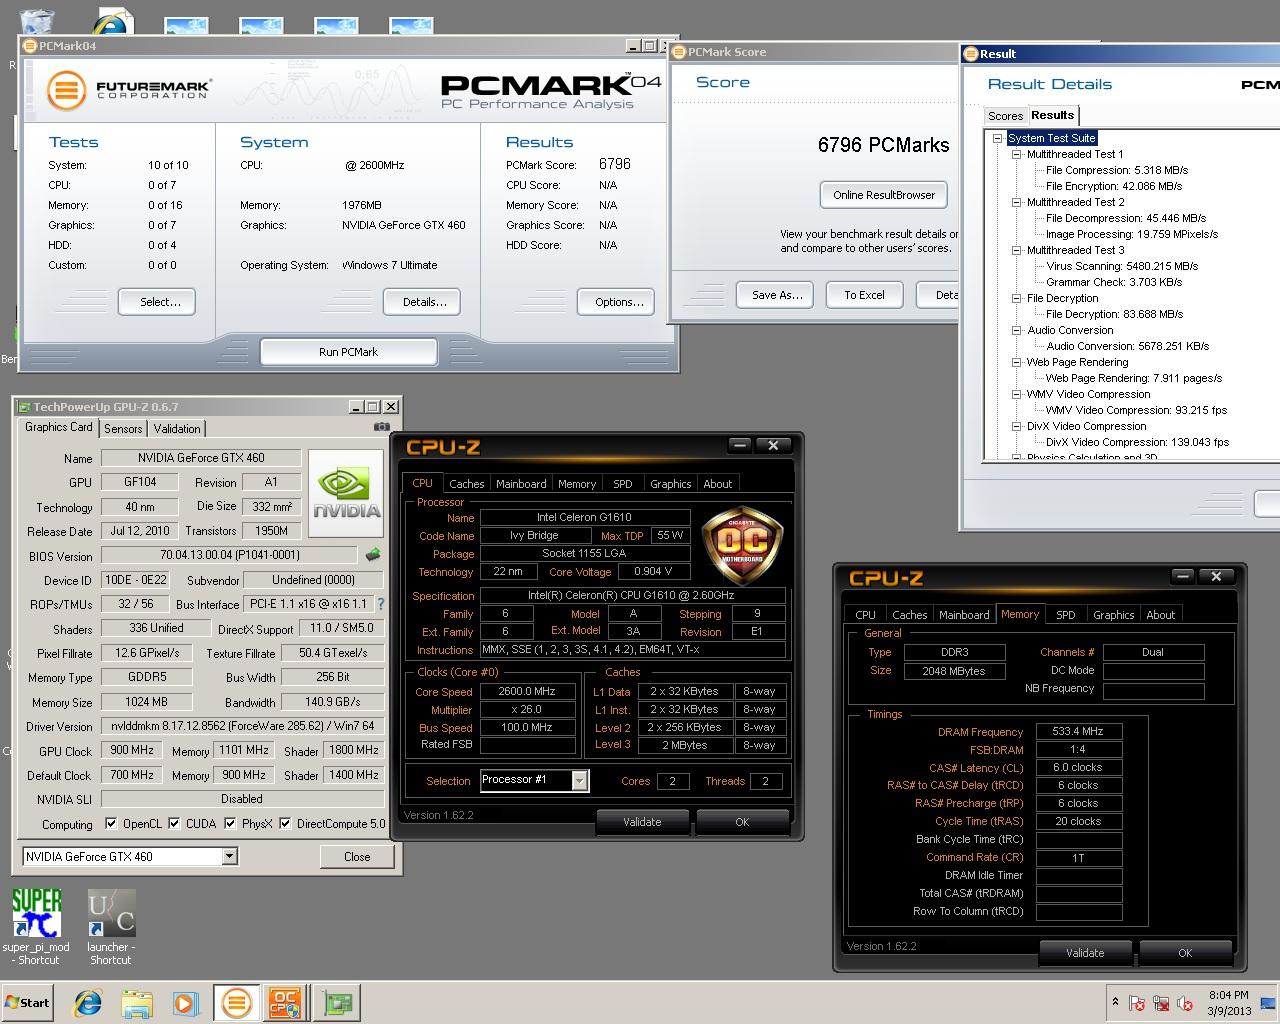Open Internet Explorer from the taskbar
Image resolution: width=1280 pixels, height=1024 pixels.
click(88, 1003)
